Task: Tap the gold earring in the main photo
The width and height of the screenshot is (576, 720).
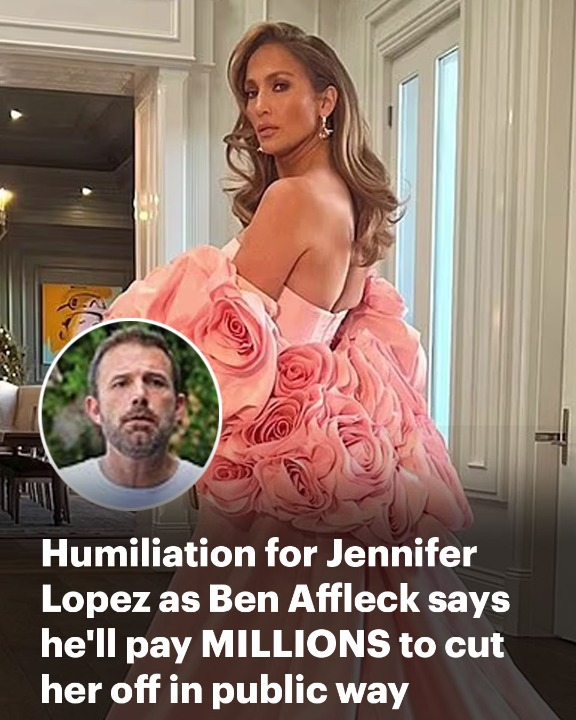Action: click(325, 127)
